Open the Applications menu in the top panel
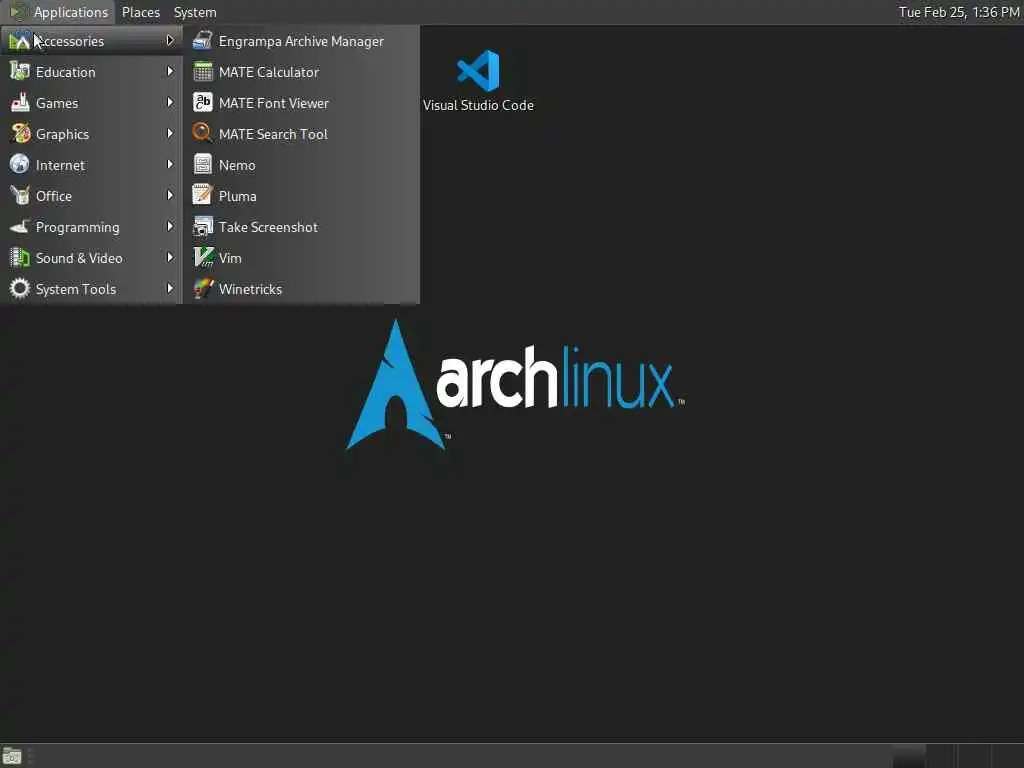 [59, 12]
